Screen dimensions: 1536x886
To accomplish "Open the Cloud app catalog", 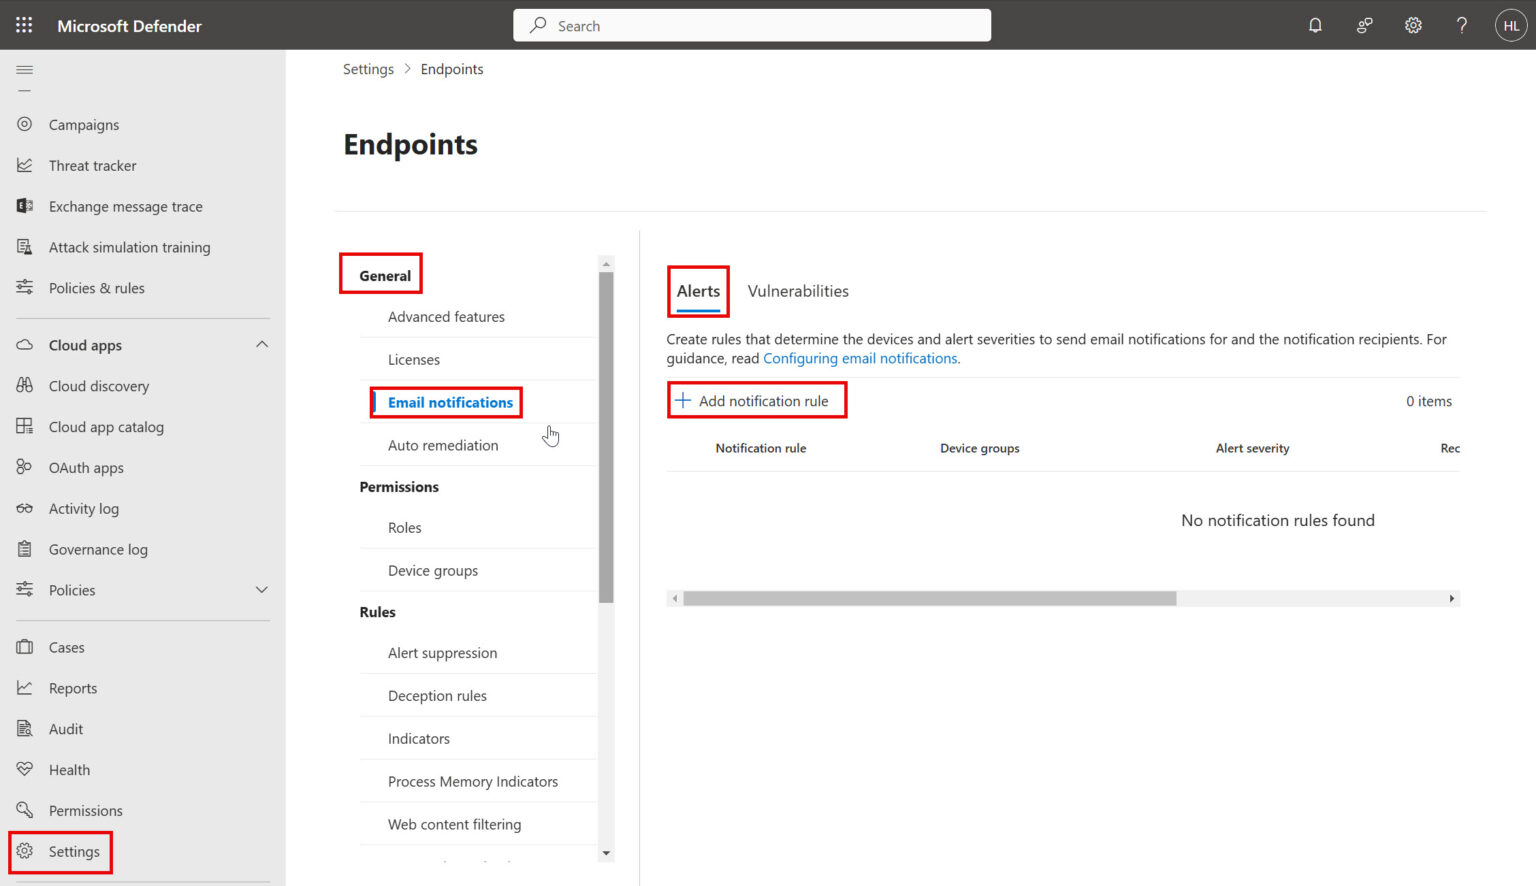I will tap(106, 426).
